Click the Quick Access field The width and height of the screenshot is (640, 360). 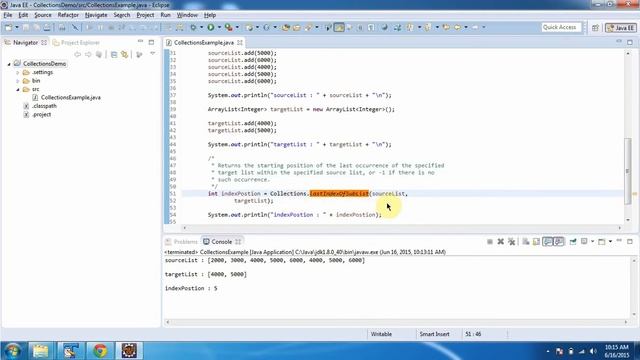[561, 27]
